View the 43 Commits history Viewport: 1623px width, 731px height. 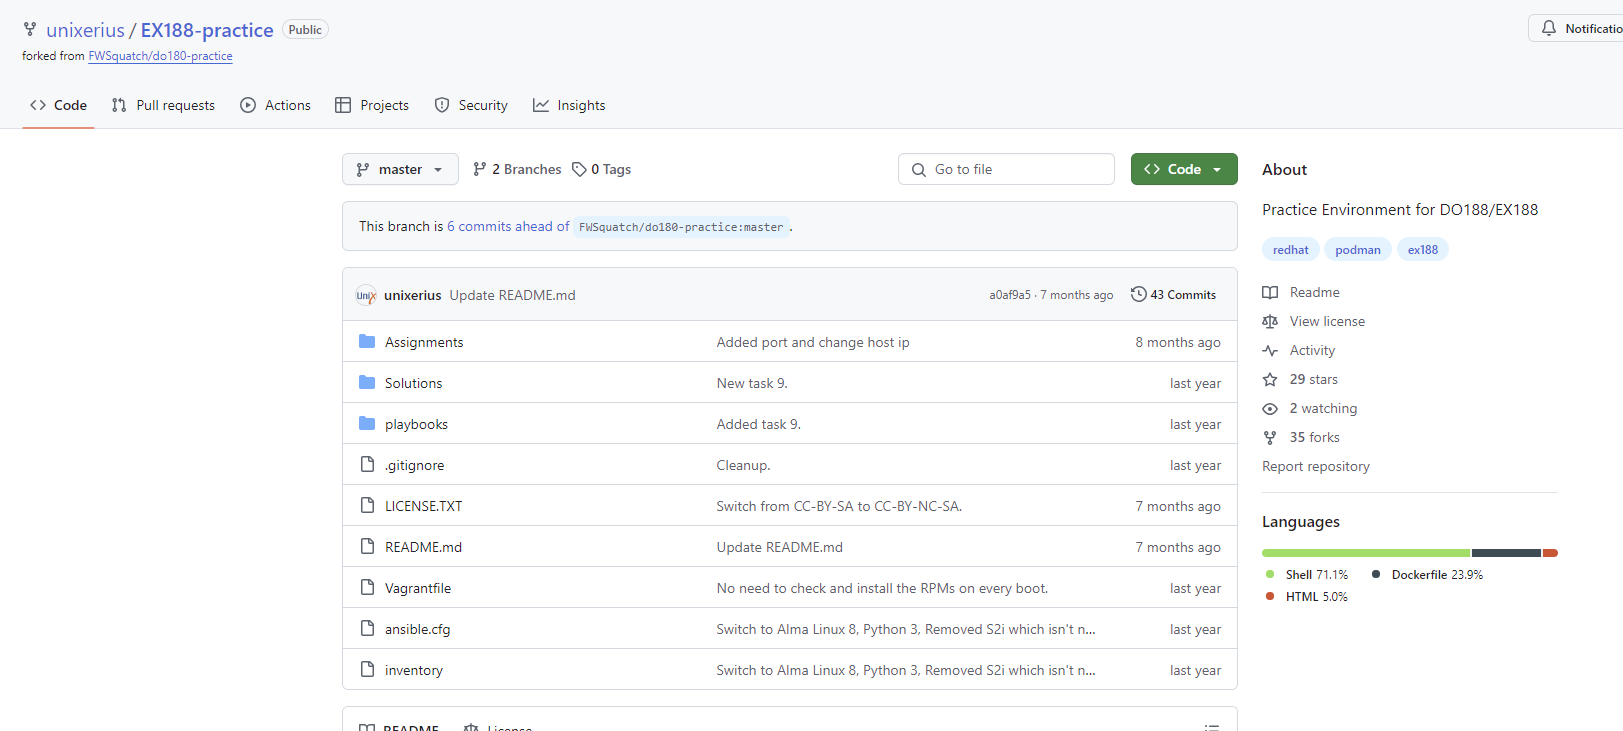coord(1173,295)
